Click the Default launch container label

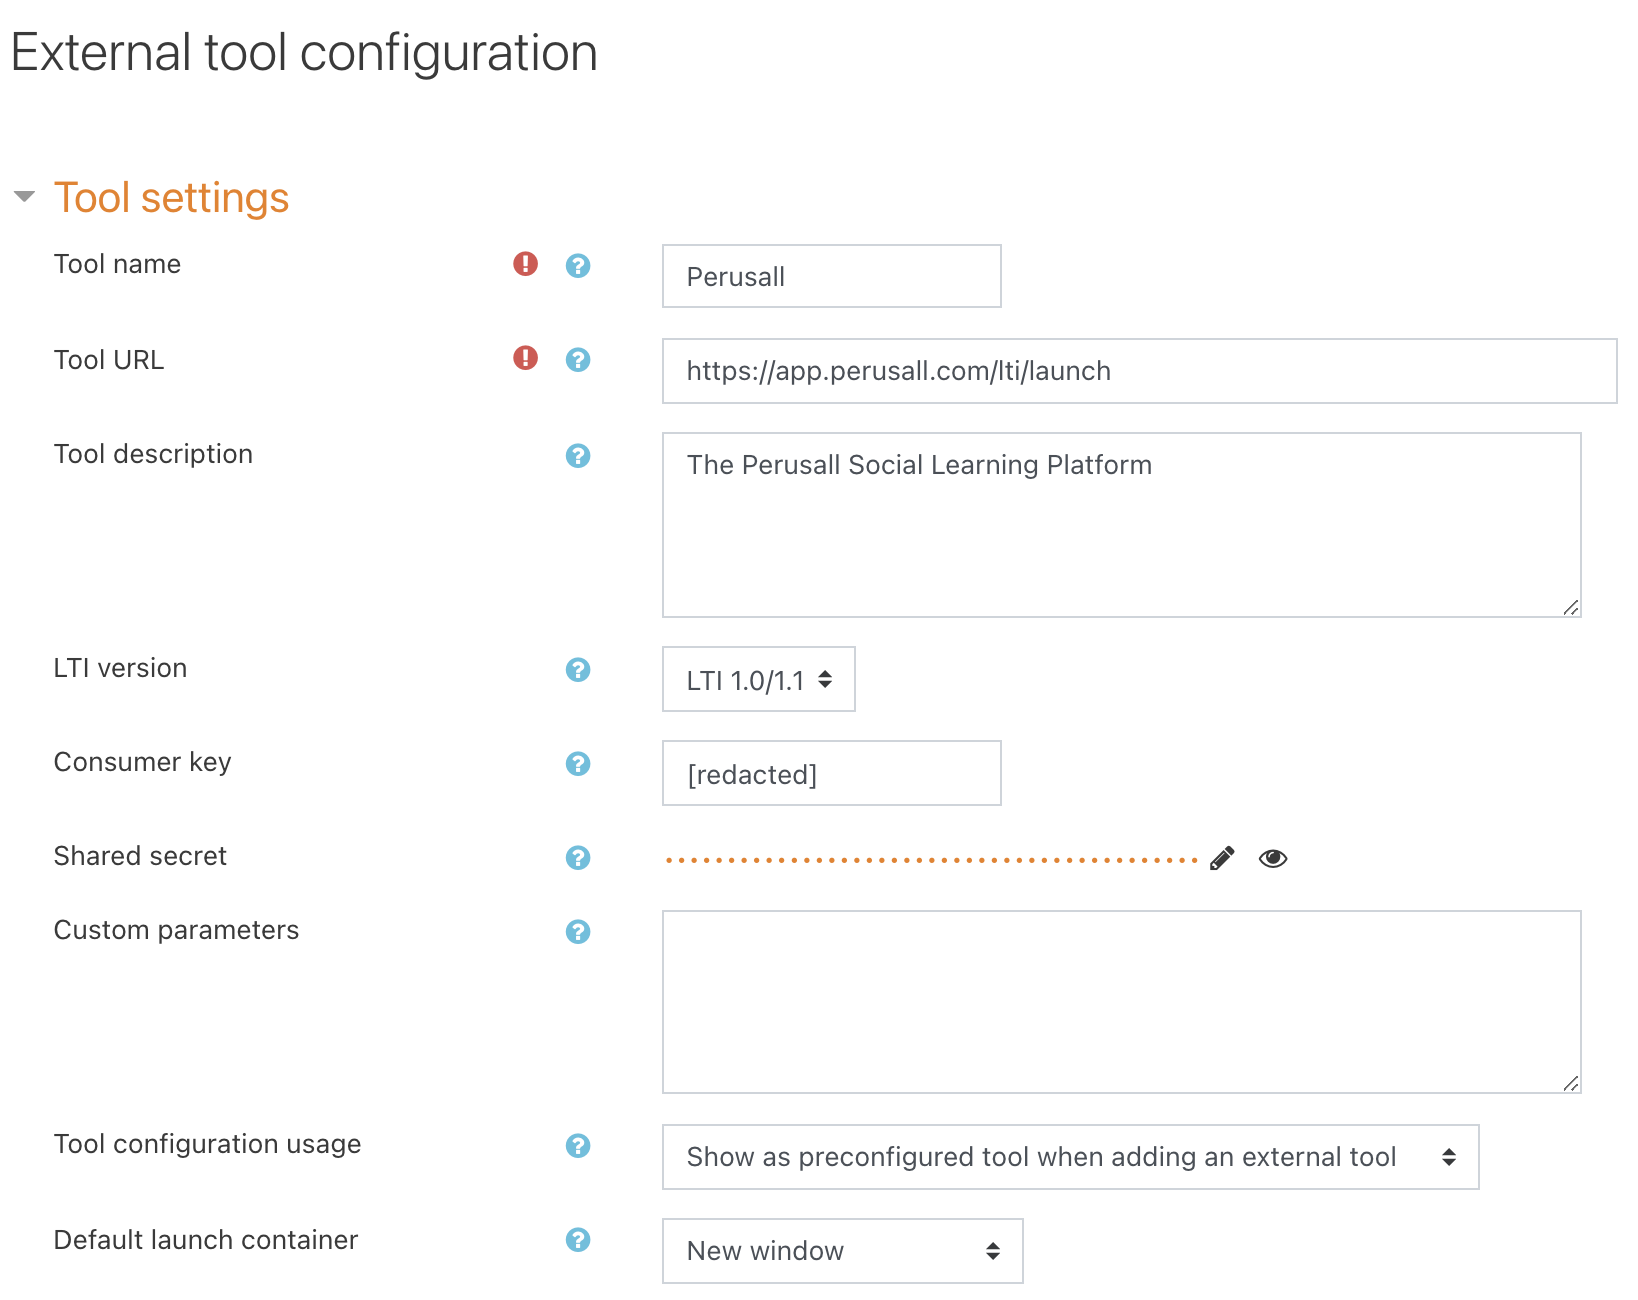205,1240
